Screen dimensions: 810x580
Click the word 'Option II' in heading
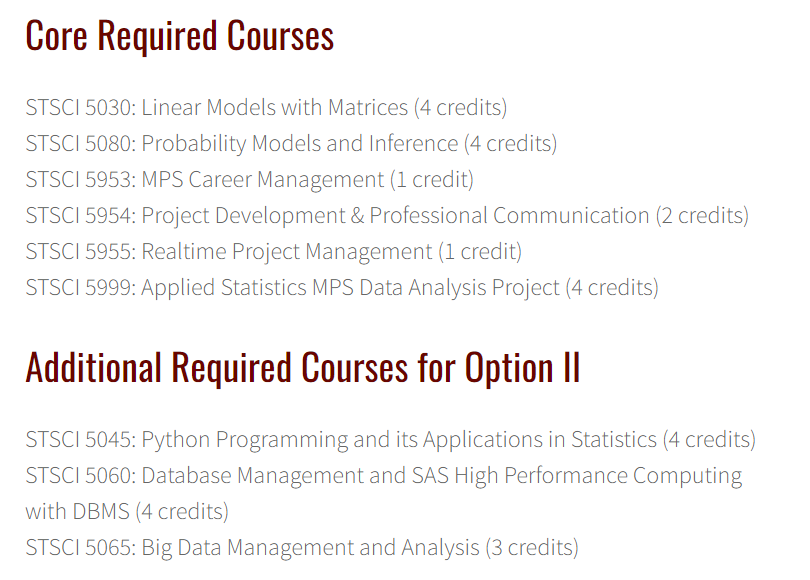pyautogui.click(x=522, y=368)
